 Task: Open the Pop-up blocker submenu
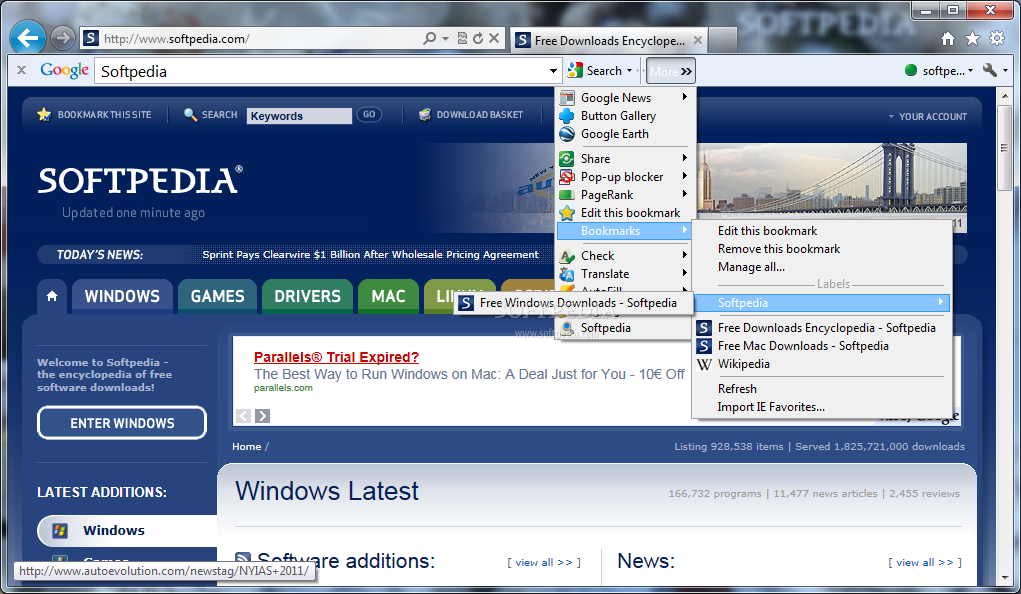(x=625, y=177)
